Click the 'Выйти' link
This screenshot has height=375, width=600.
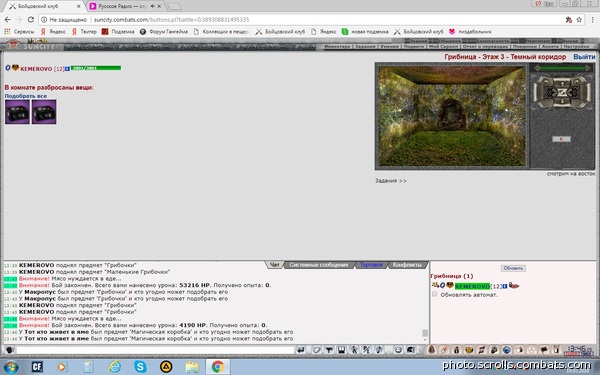(584, 57)
